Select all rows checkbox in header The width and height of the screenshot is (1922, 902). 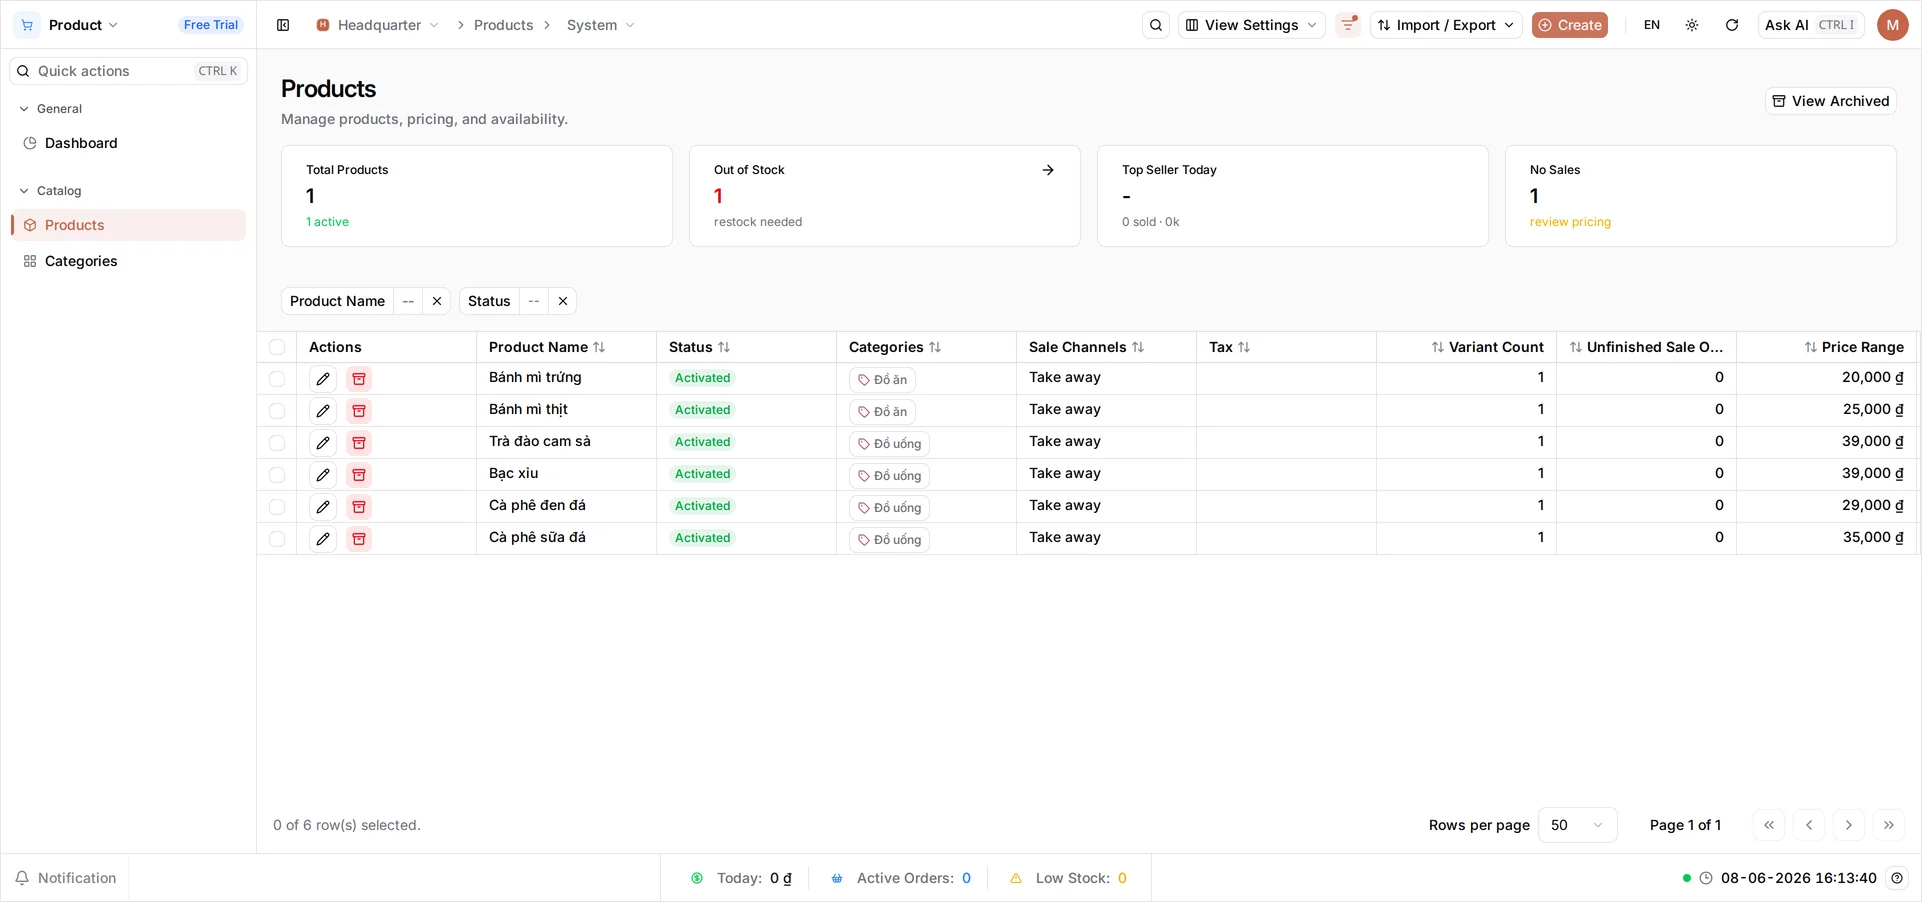point(277,347)
